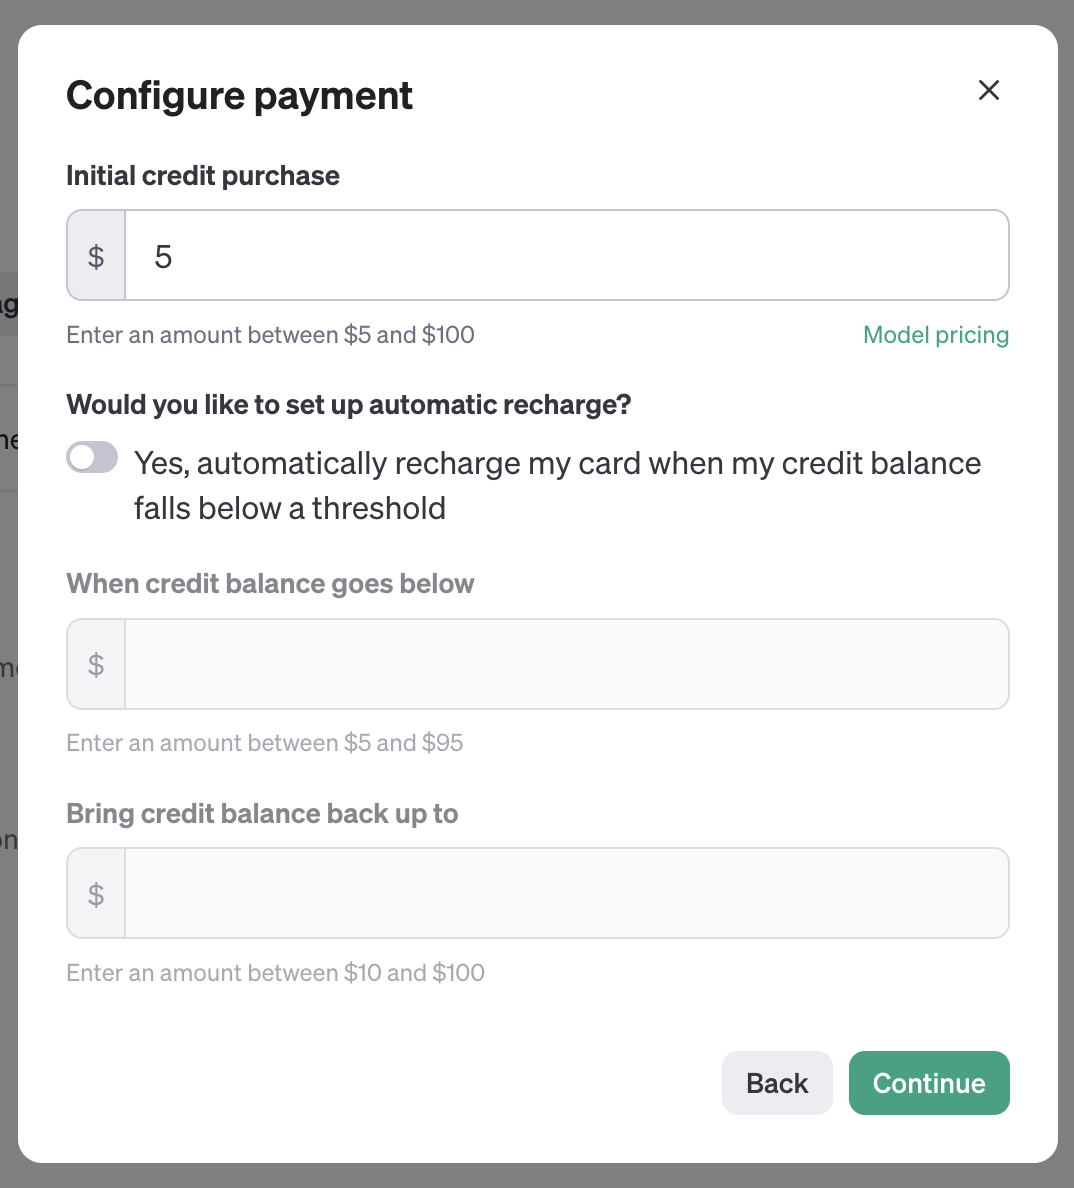Click the 'Initial credit purchase' field label
This screenshot has width=1074, height=1188.
(x=203, y=176)
